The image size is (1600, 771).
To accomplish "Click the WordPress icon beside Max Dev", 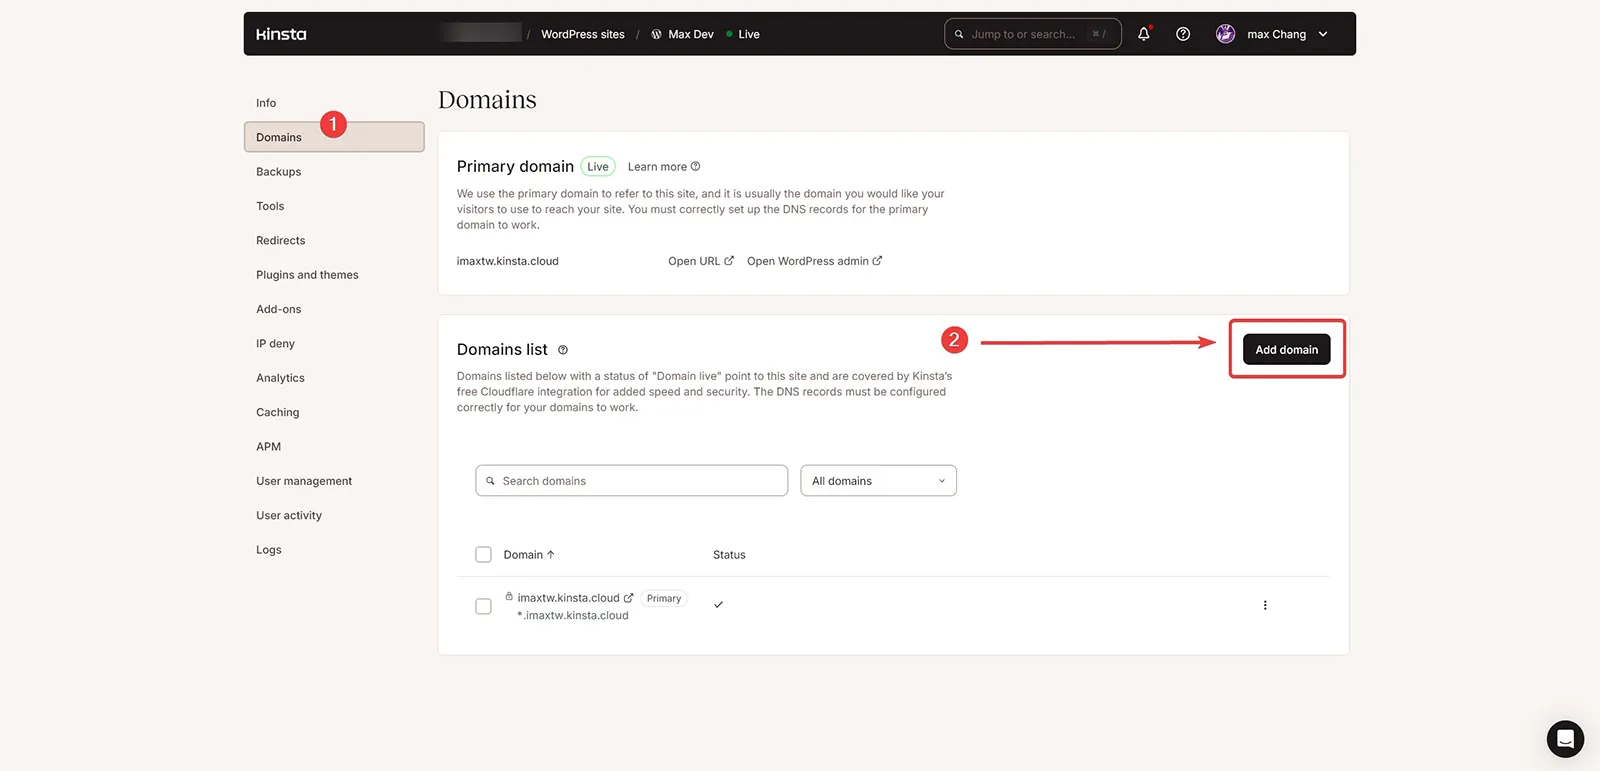I will [656, 34].
